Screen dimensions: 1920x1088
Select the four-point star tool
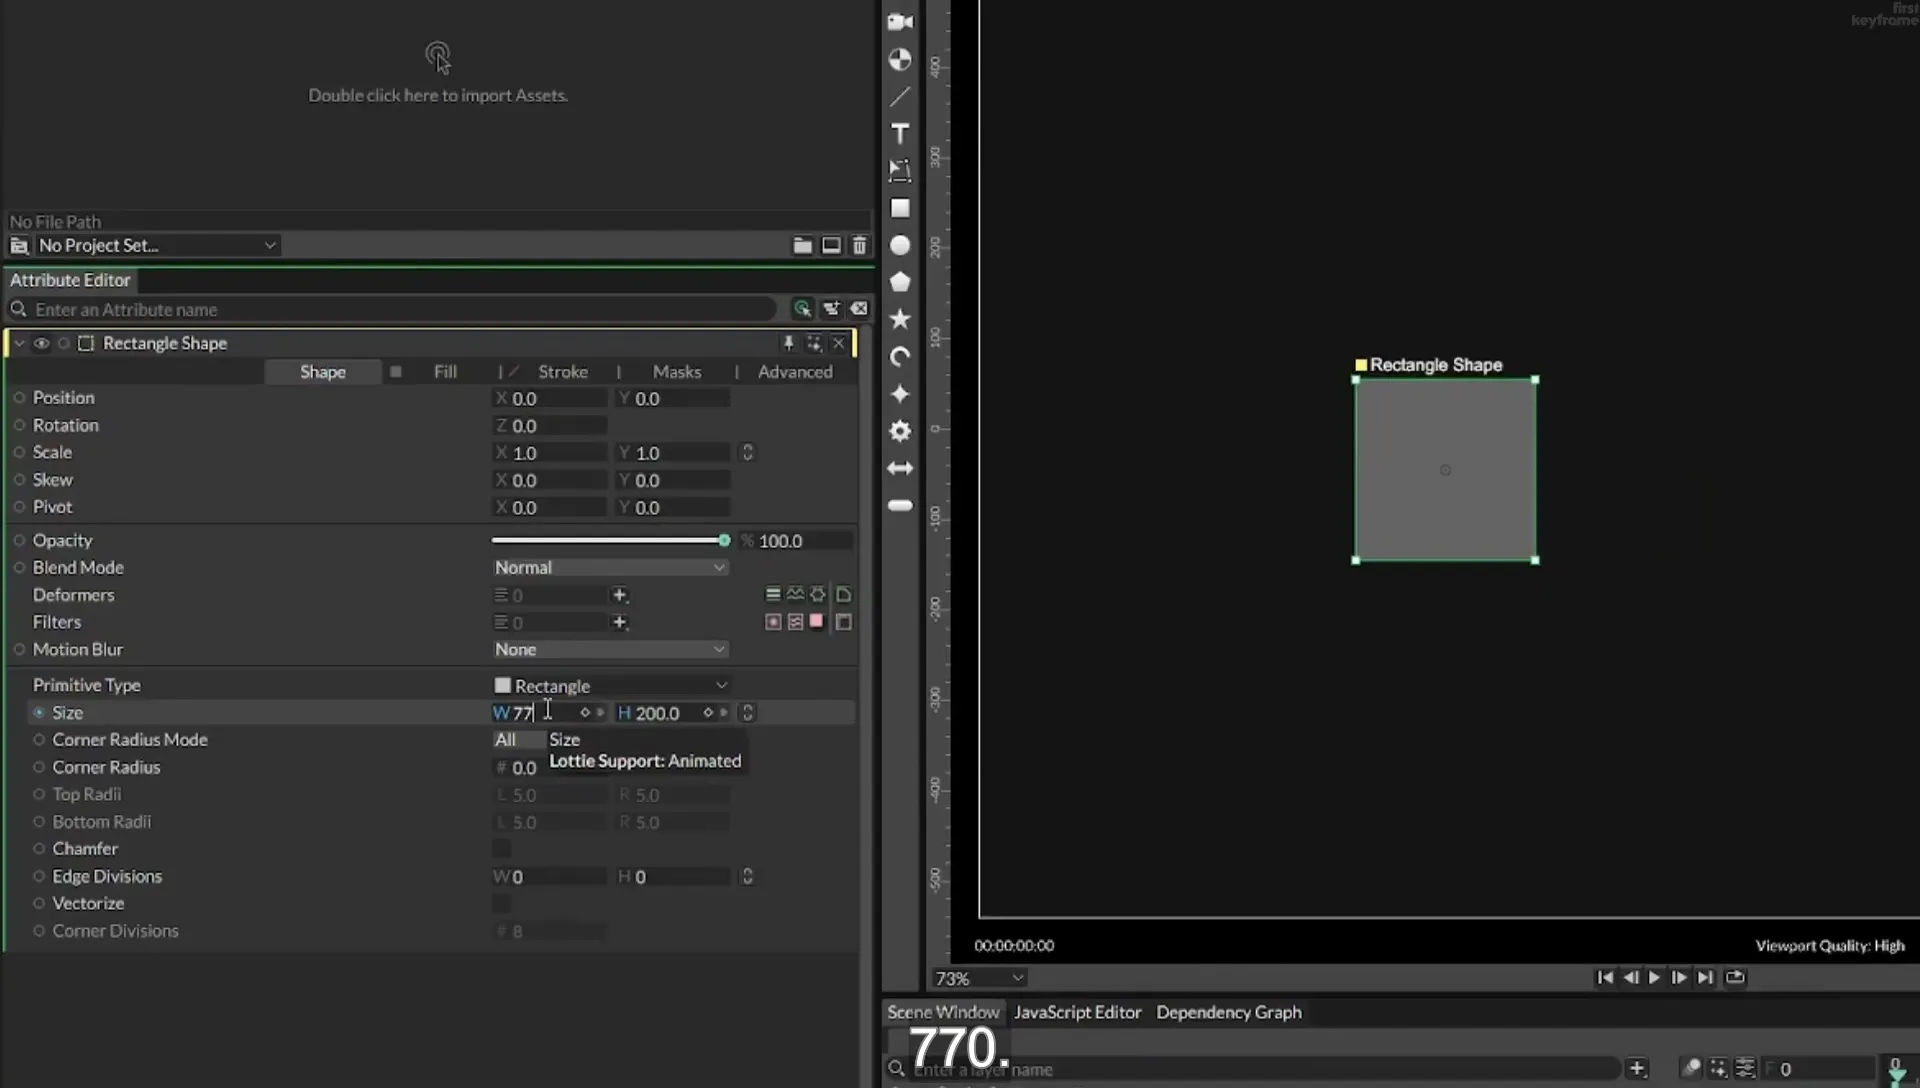(900, 394)
